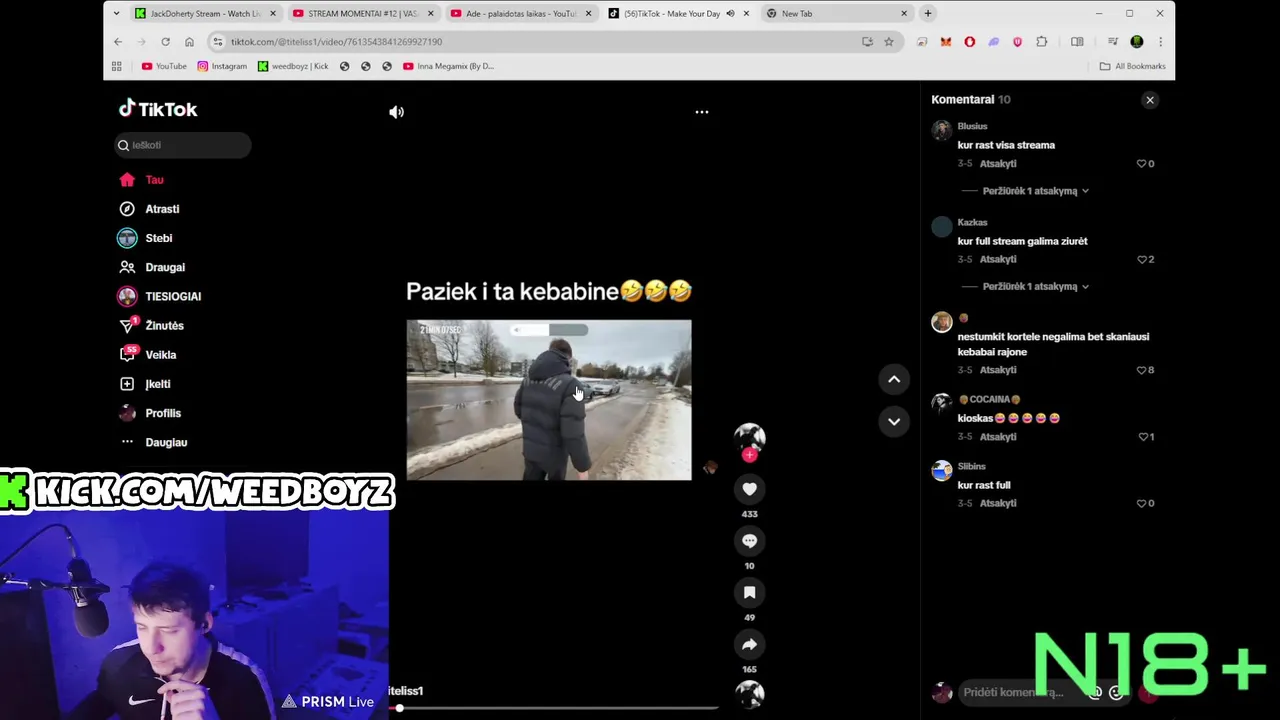Viewport: 1280px width, 720px height.
Task: Open the TIESIOGIAI live page
Action: tap(173, 296)
